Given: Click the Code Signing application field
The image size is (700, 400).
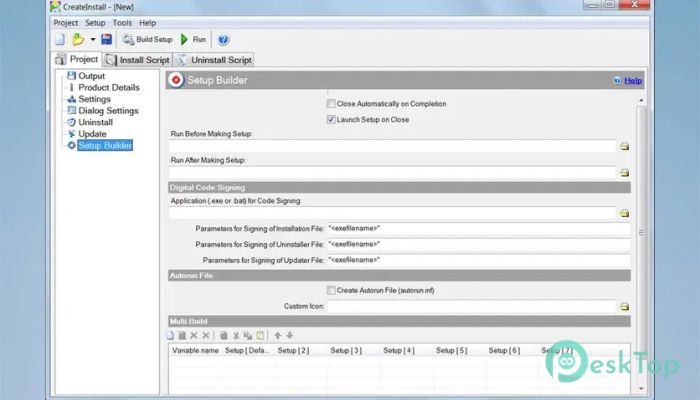Looking at the screenshot, I should click(x=392, y=213).
